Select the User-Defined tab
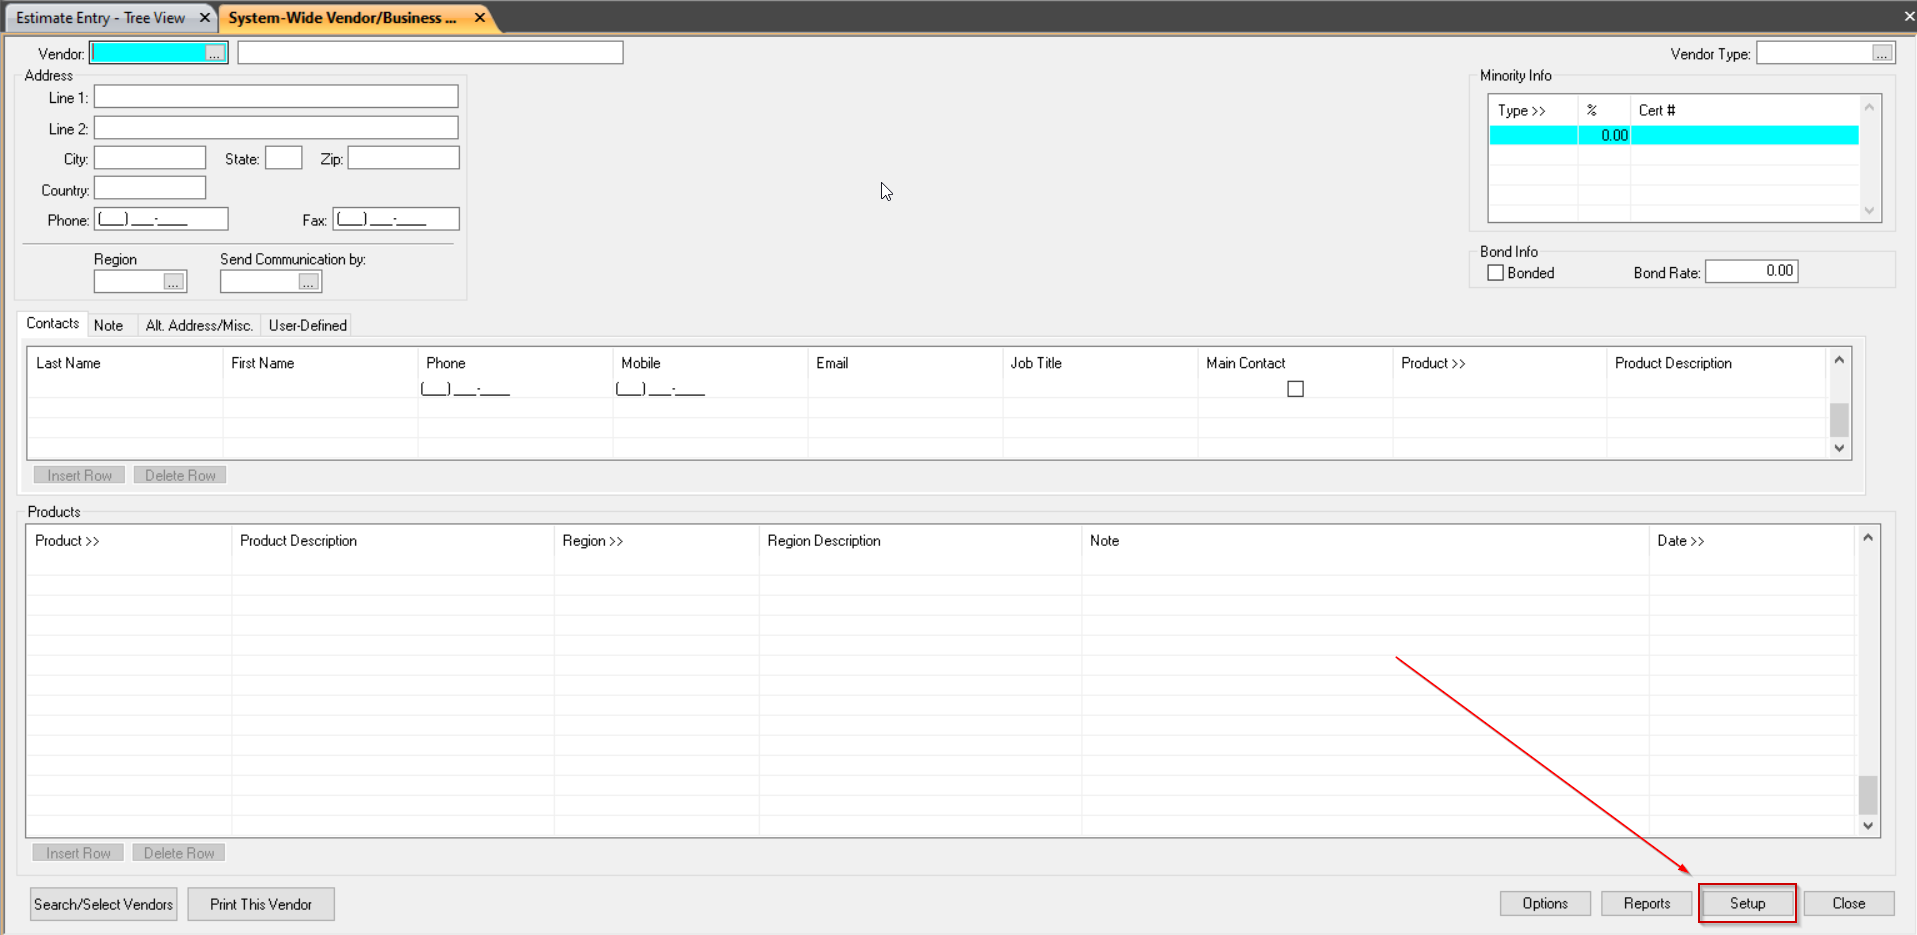Screen dimensions: 1917x935 tap(307, 324)
